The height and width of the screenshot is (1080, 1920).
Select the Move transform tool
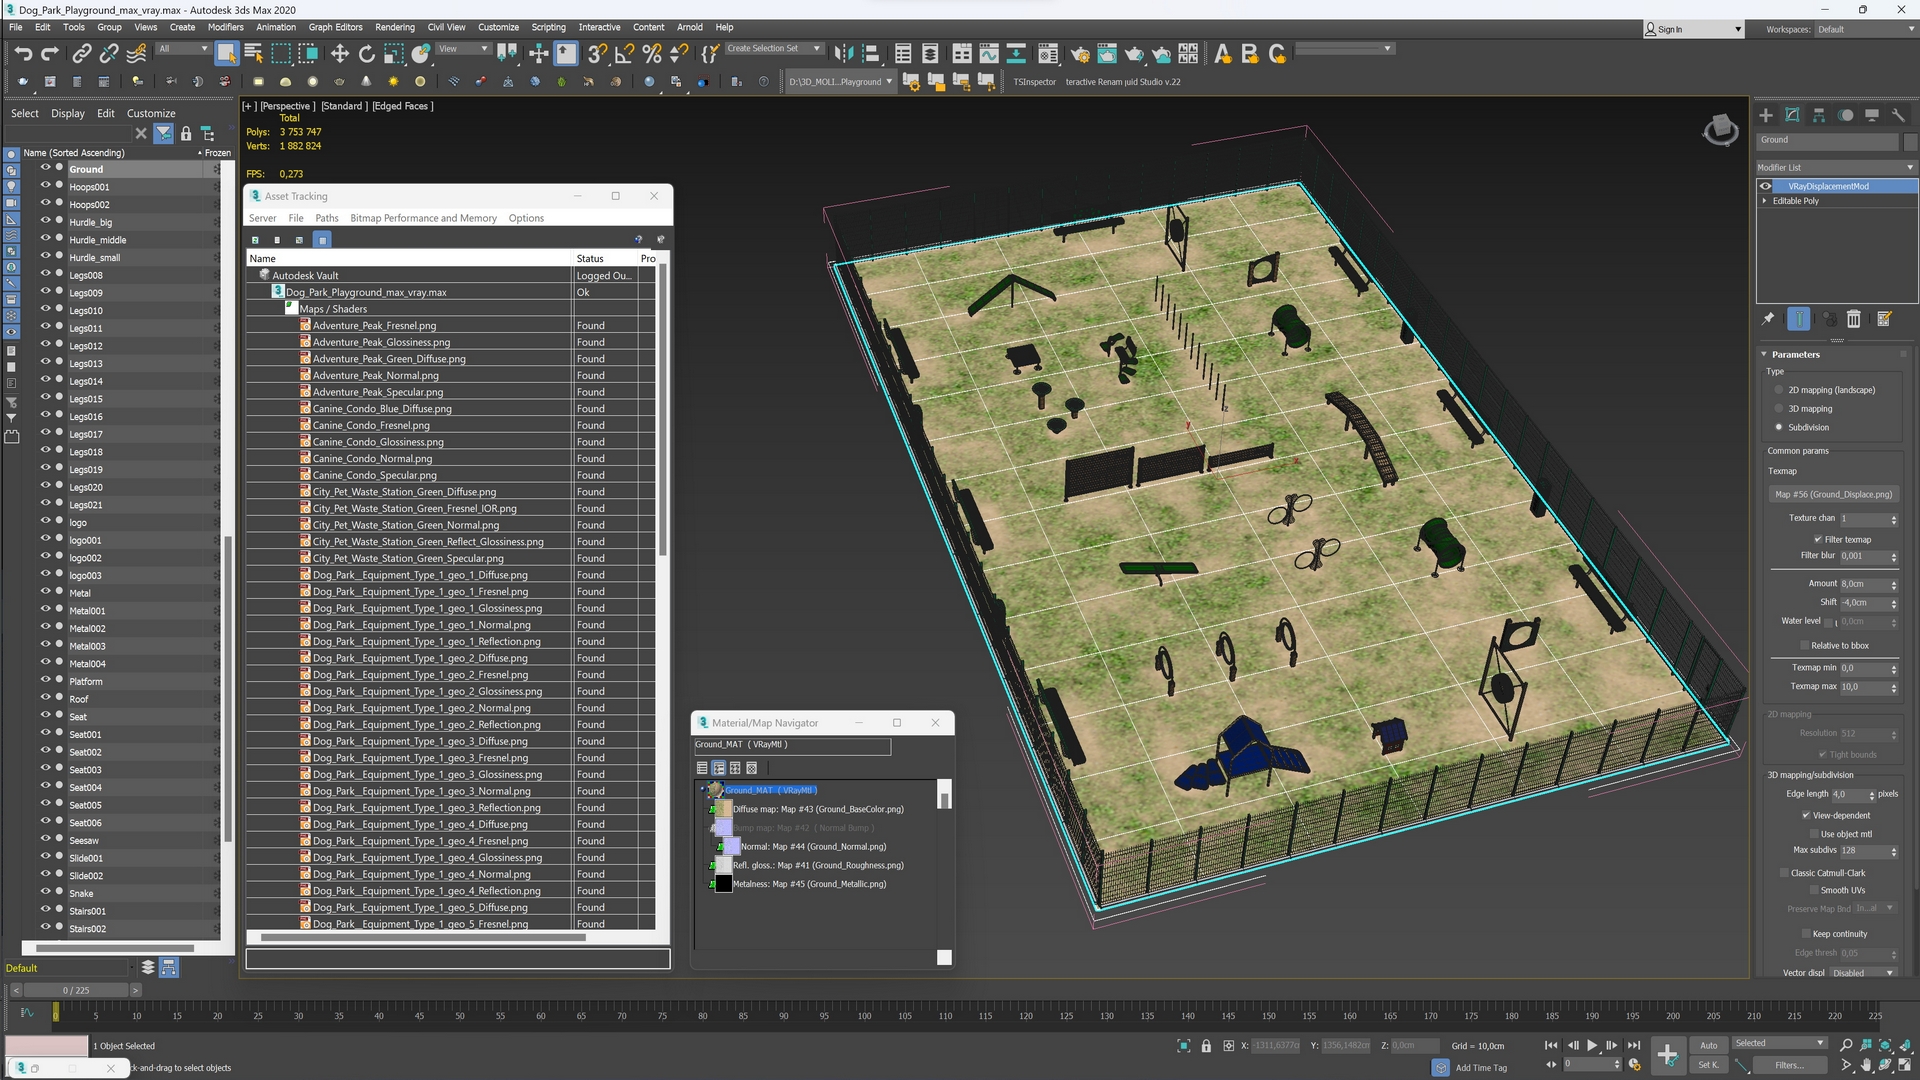coord(340,54)
